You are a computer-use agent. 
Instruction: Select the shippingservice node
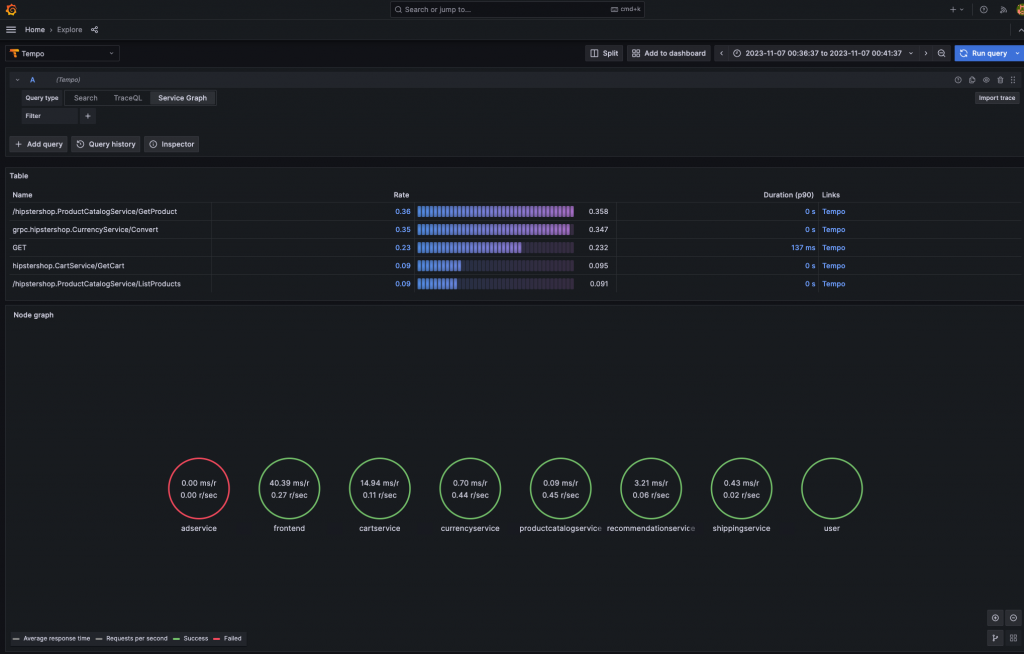(741, 489)
